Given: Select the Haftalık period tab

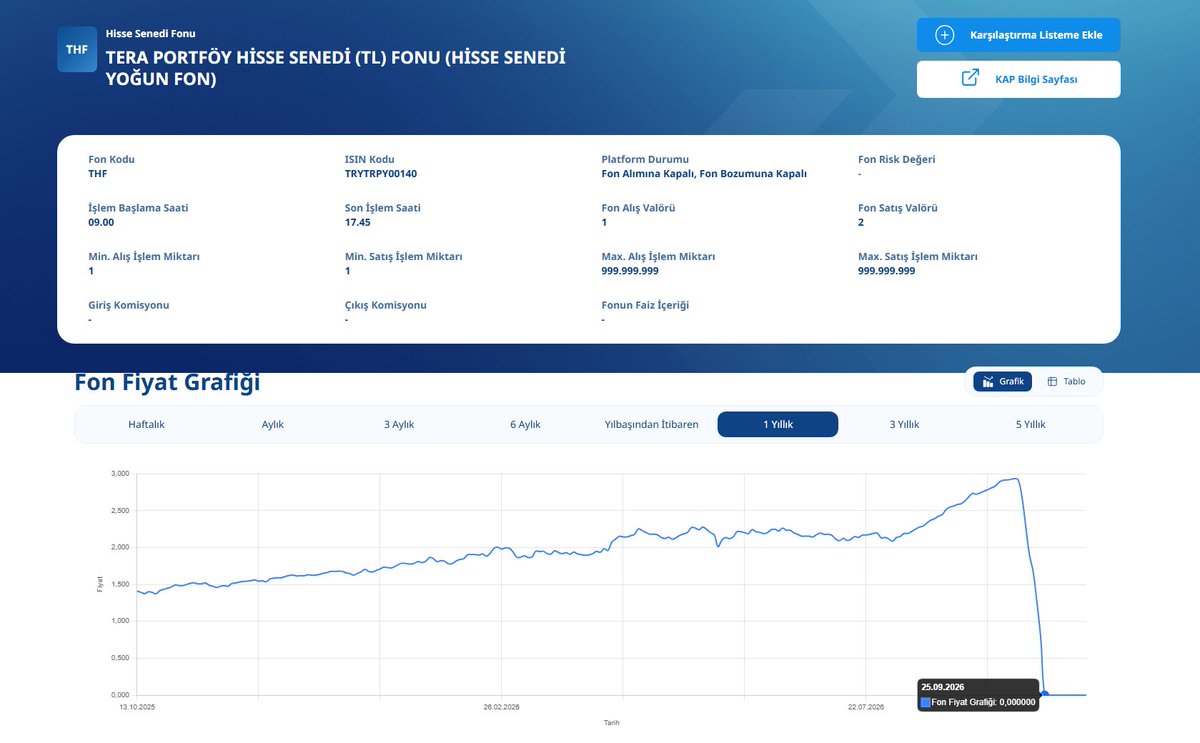Looking at the screenshot, I should coord(146,424).
